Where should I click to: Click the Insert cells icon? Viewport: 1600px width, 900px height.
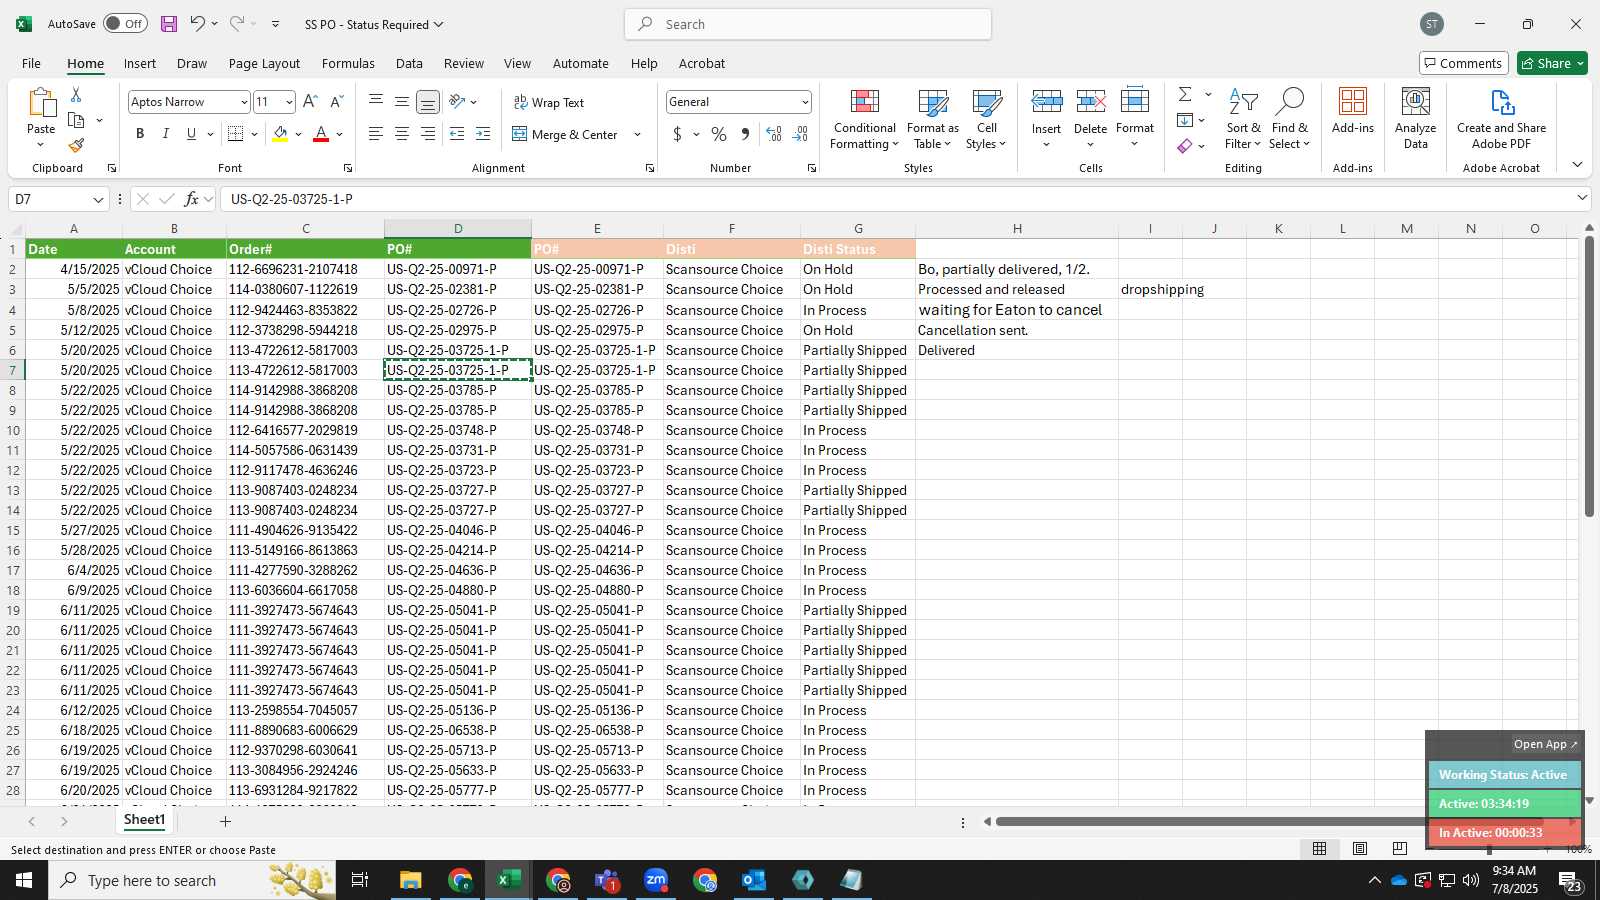[1047, 102]
